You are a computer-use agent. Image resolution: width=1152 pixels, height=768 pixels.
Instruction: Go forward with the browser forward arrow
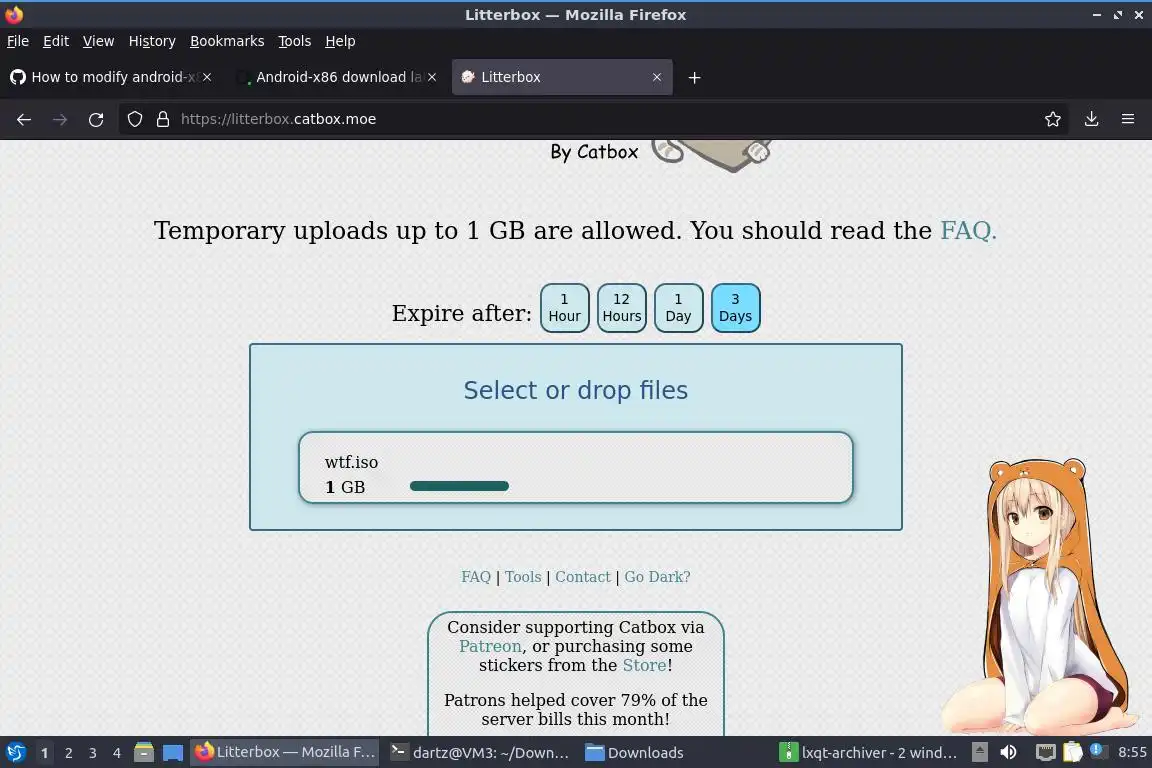click(x=60, y=119)
